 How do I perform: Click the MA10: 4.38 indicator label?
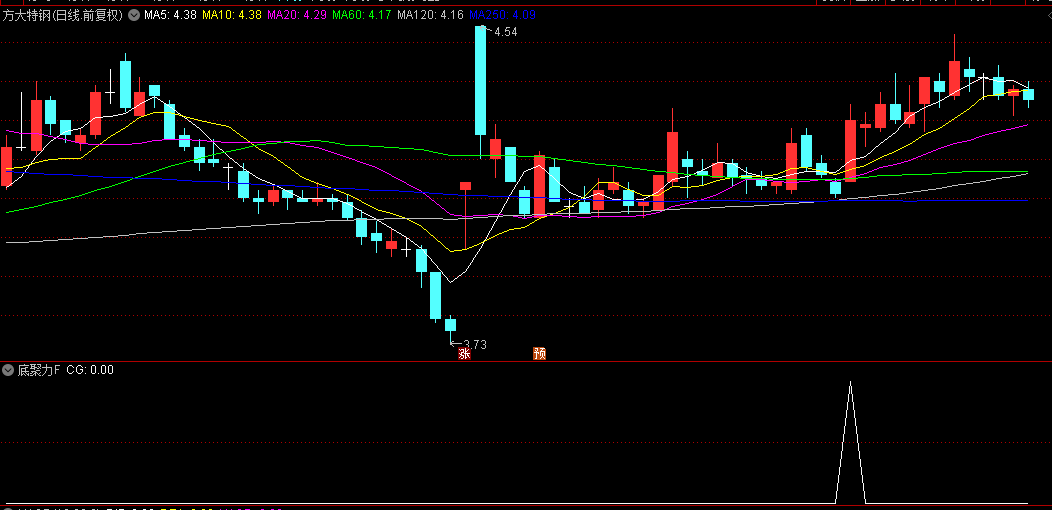tap(231, 15)
